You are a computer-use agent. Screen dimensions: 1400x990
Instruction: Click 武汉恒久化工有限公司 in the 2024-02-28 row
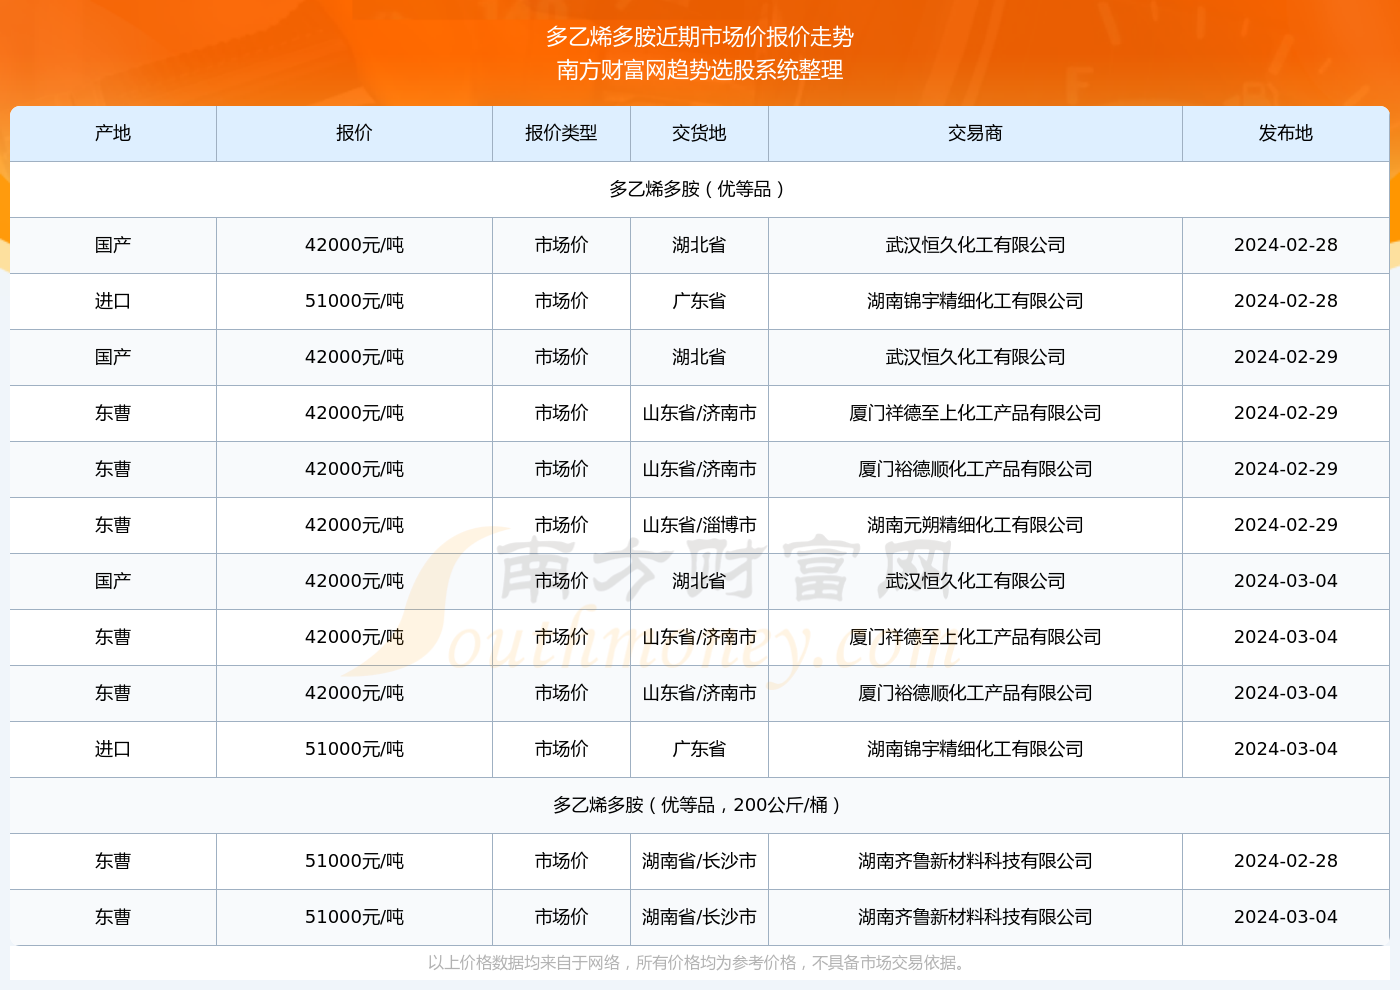click(x=975, y=245)
